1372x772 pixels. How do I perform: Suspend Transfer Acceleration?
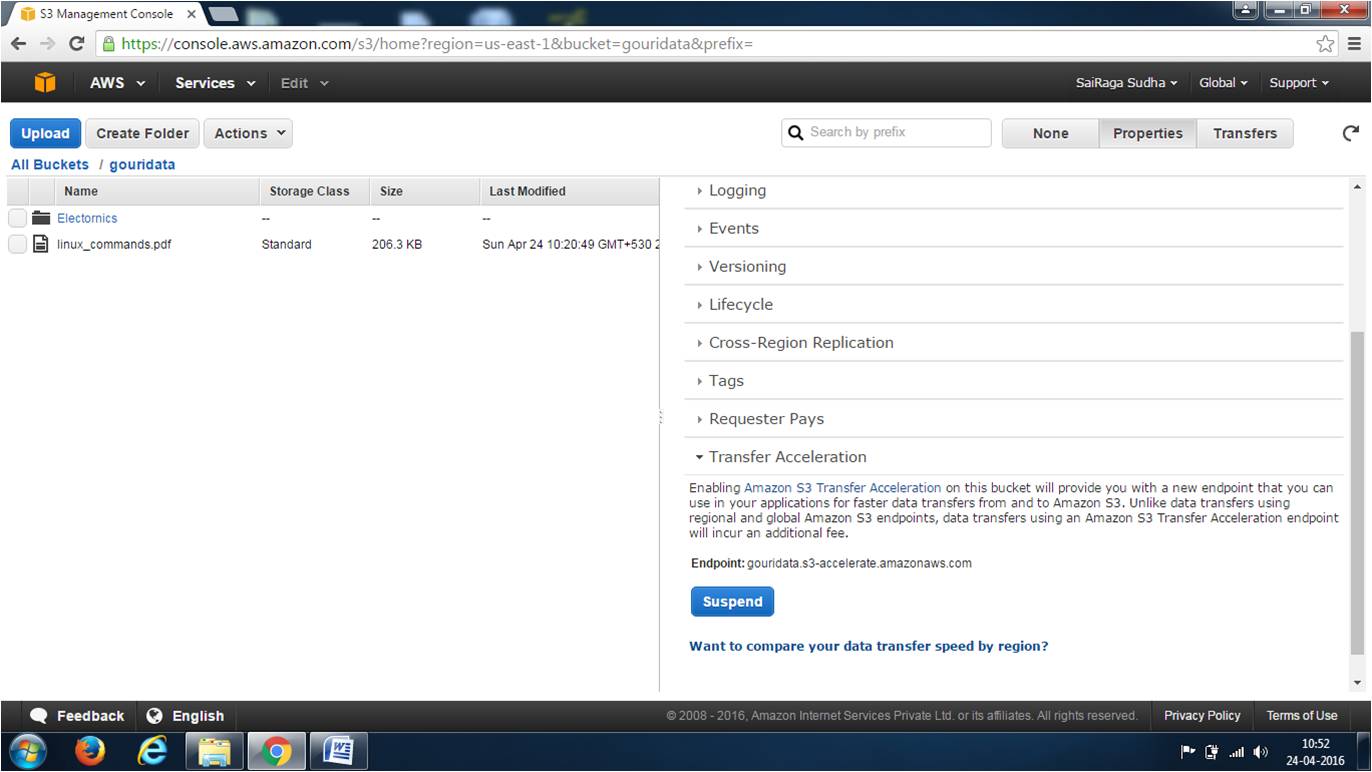coord(732,602)
